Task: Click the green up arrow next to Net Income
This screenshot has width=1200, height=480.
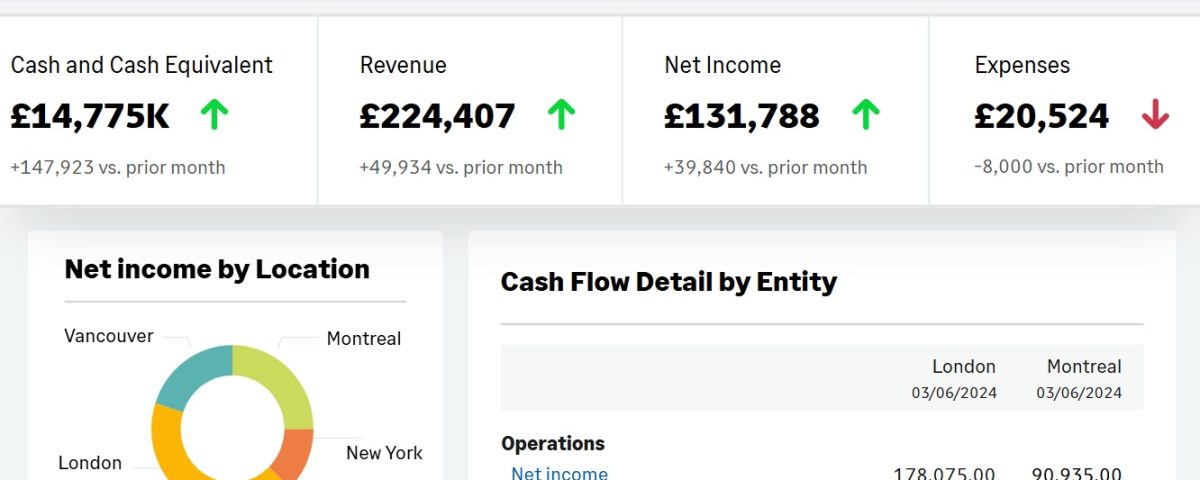Action: pyautogui.click(x=865, y=115)
